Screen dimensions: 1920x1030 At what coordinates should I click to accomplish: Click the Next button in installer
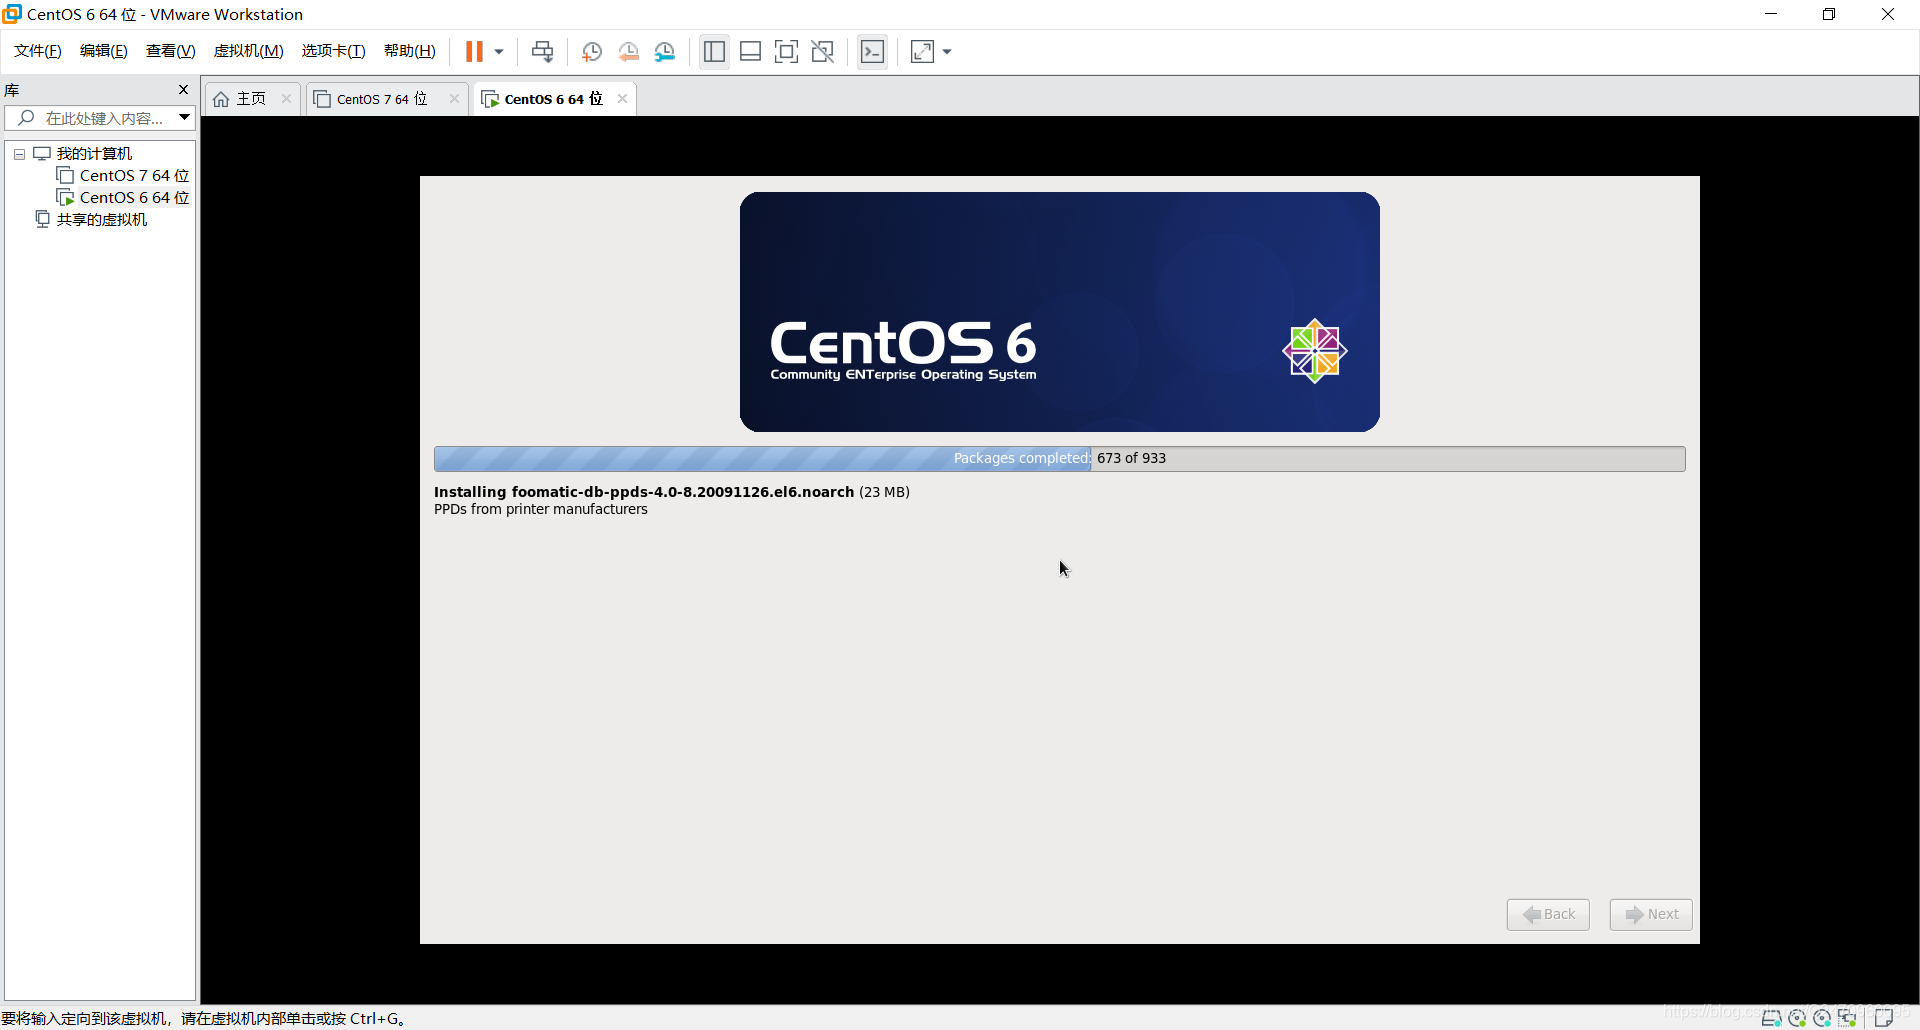1651,914
